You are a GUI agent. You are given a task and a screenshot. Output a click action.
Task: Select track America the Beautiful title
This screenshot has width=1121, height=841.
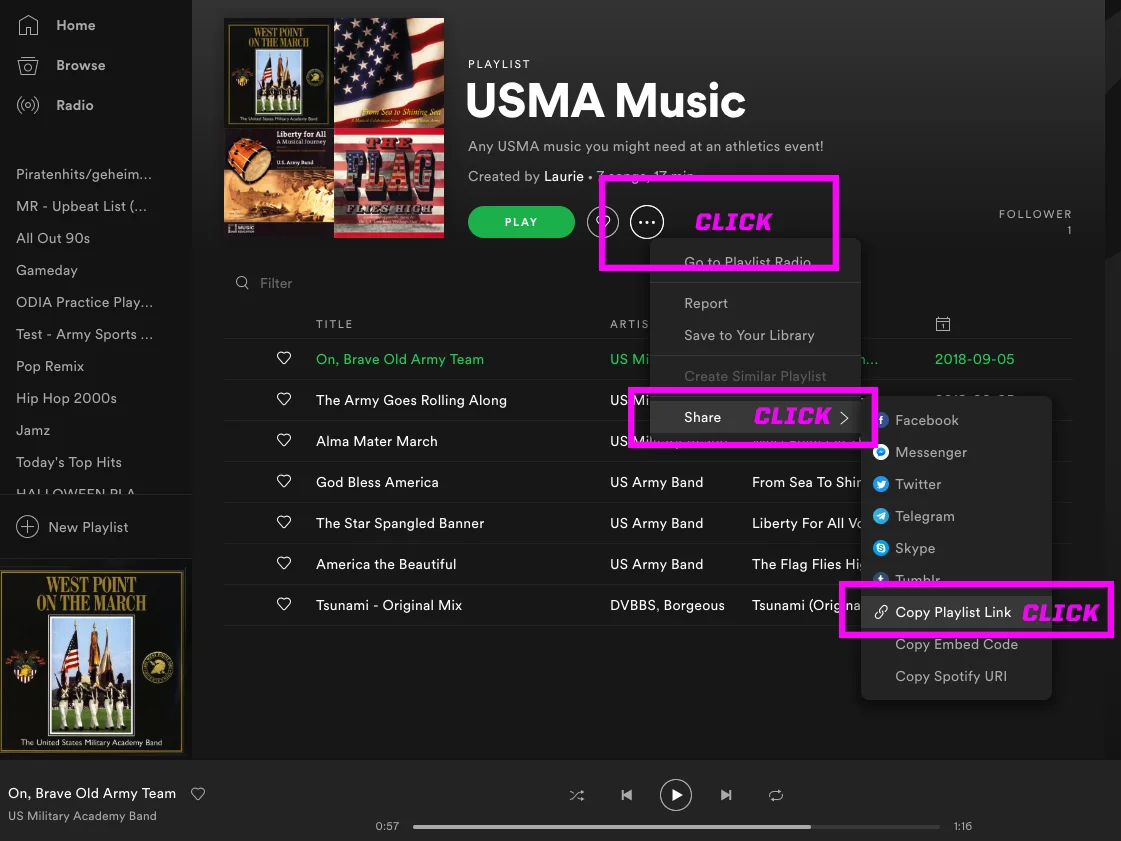pos(386,564)
